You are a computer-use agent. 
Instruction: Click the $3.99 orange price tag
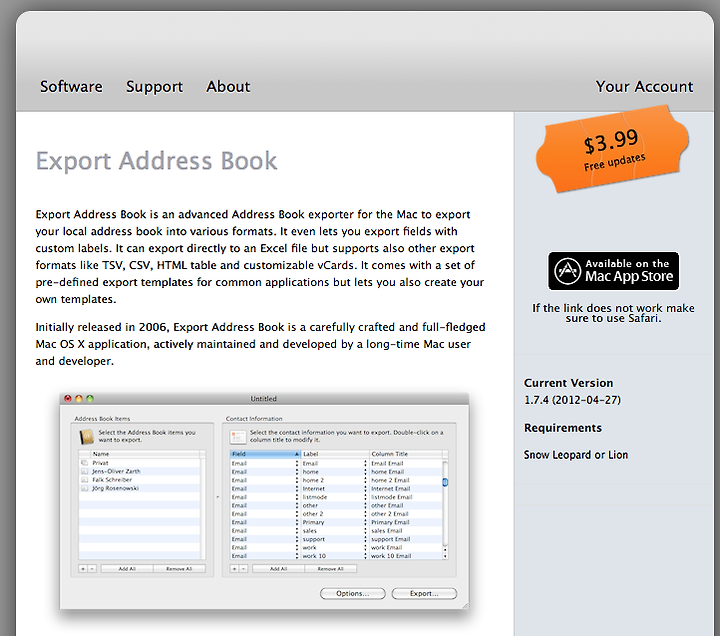(x=613, y=150)
